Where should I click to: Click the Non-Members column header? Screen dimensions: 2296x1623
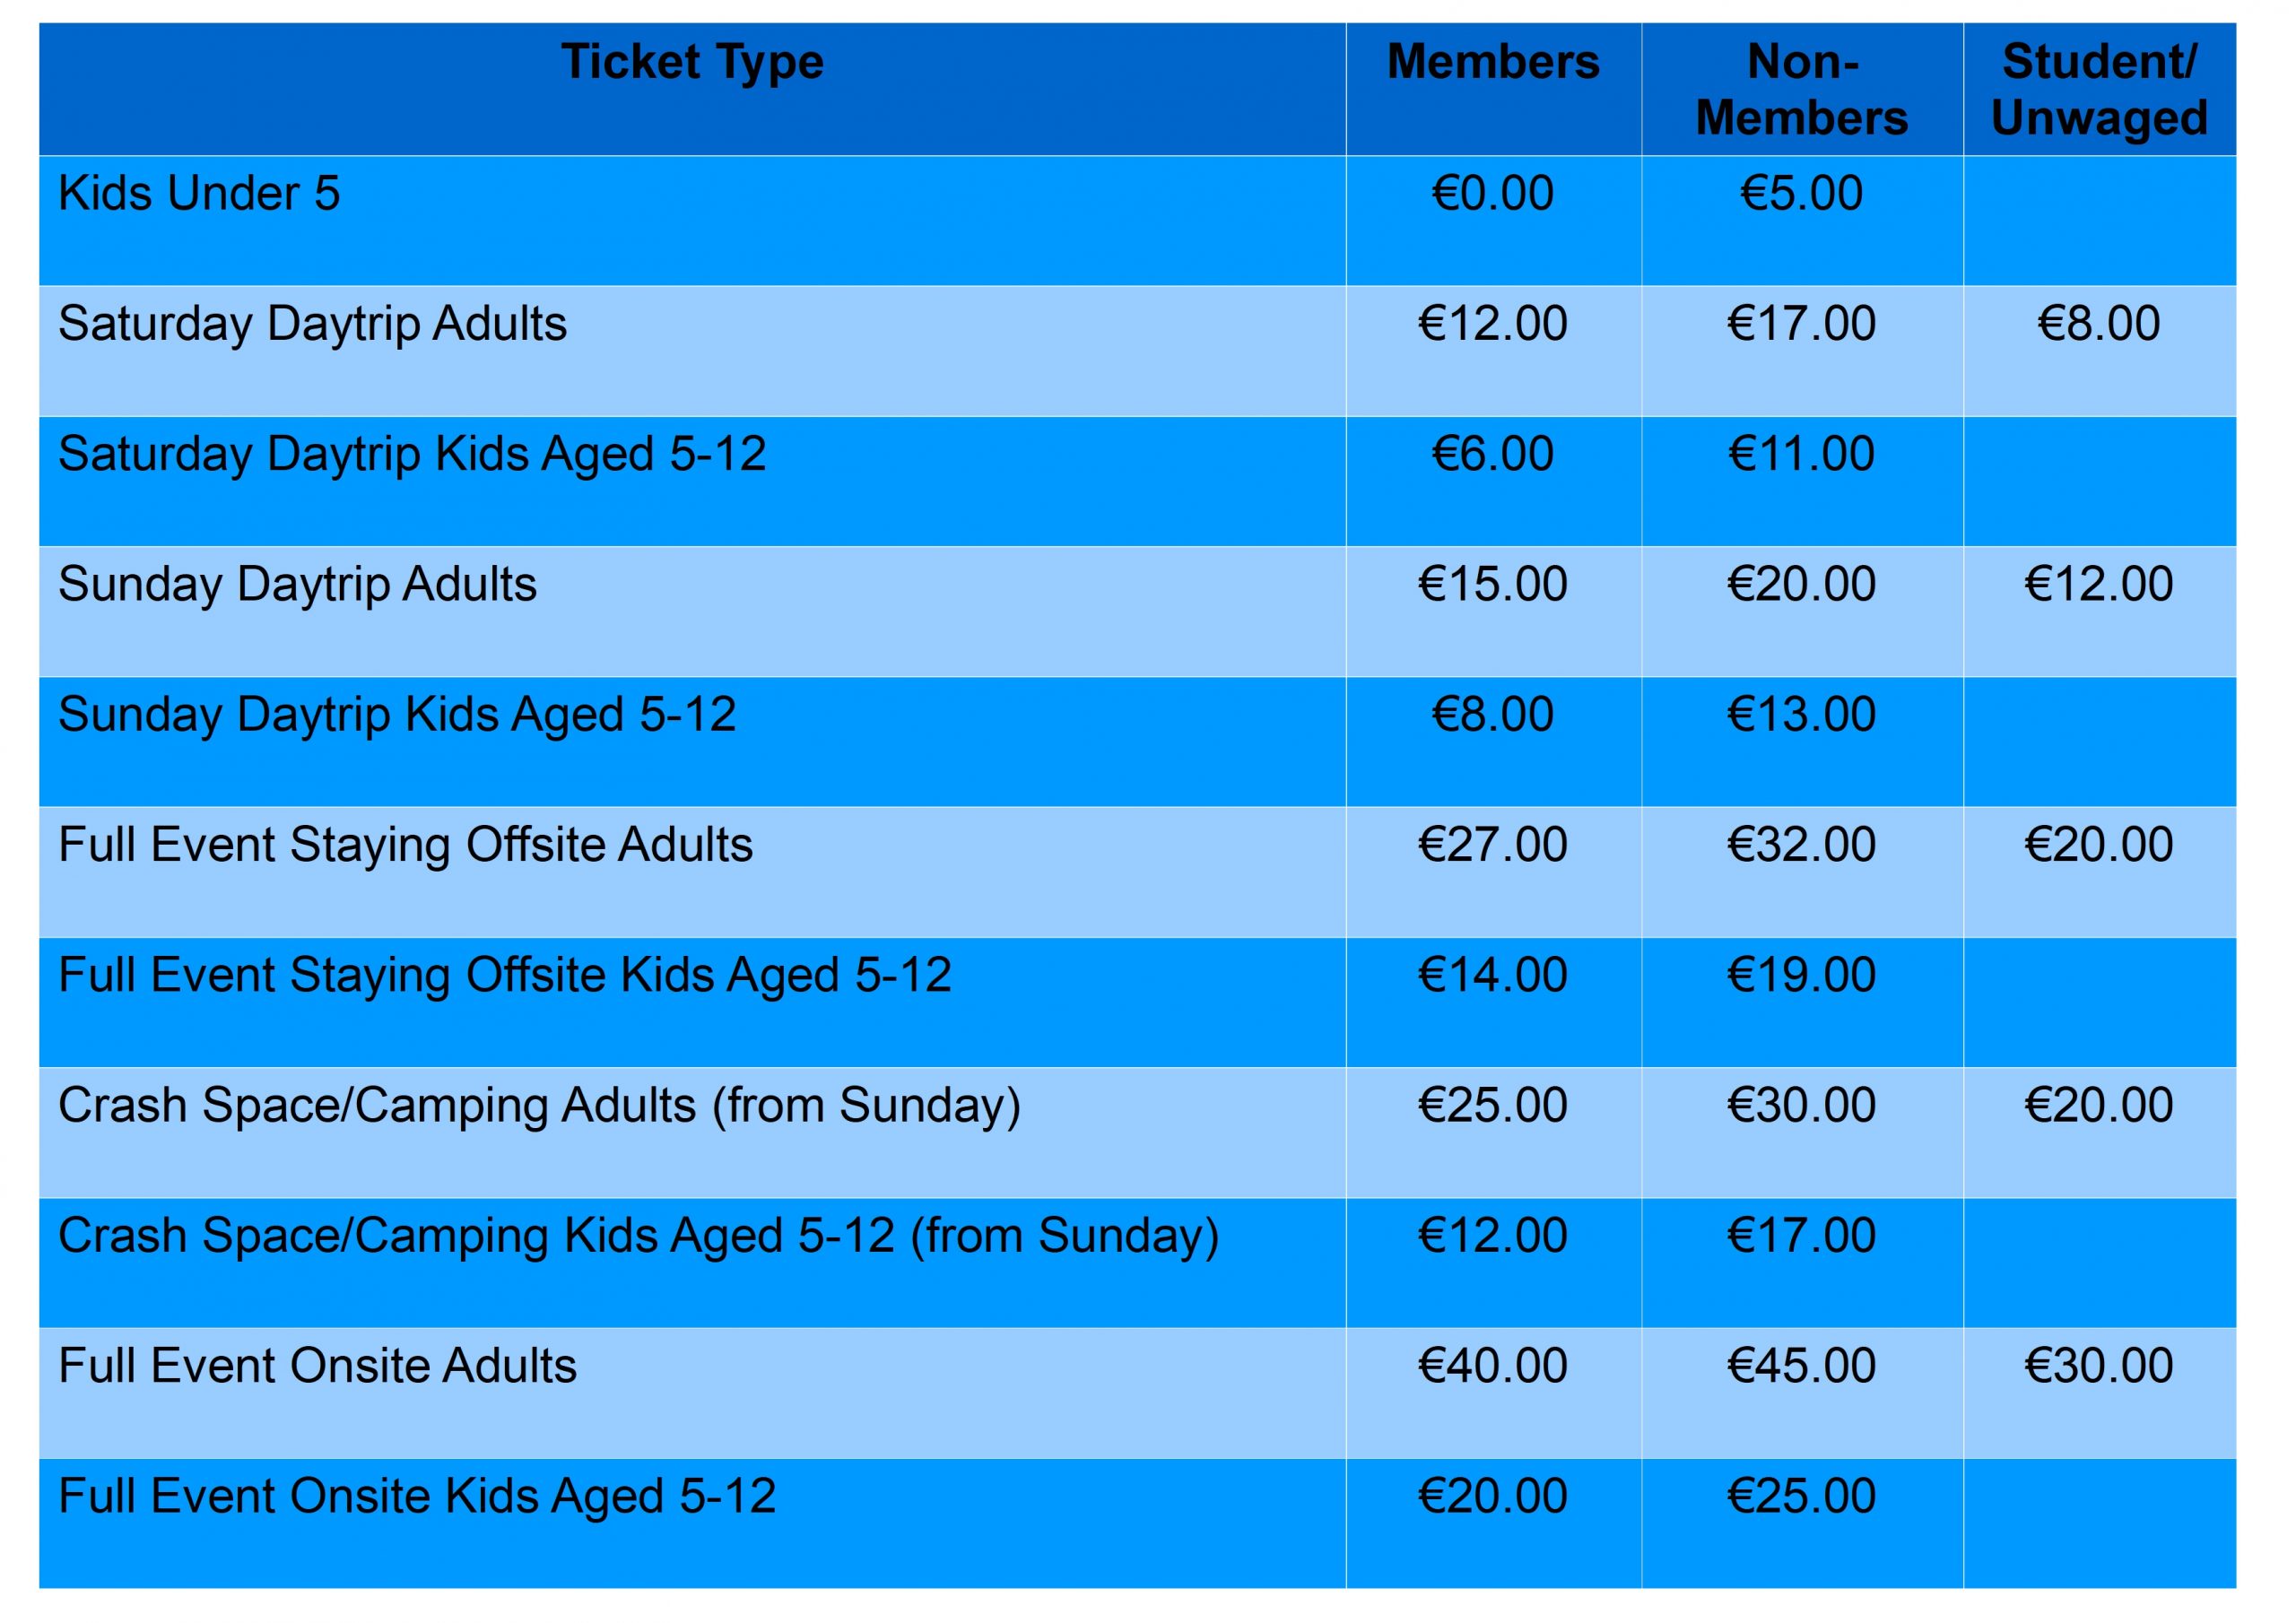[x=1802, y=90]
